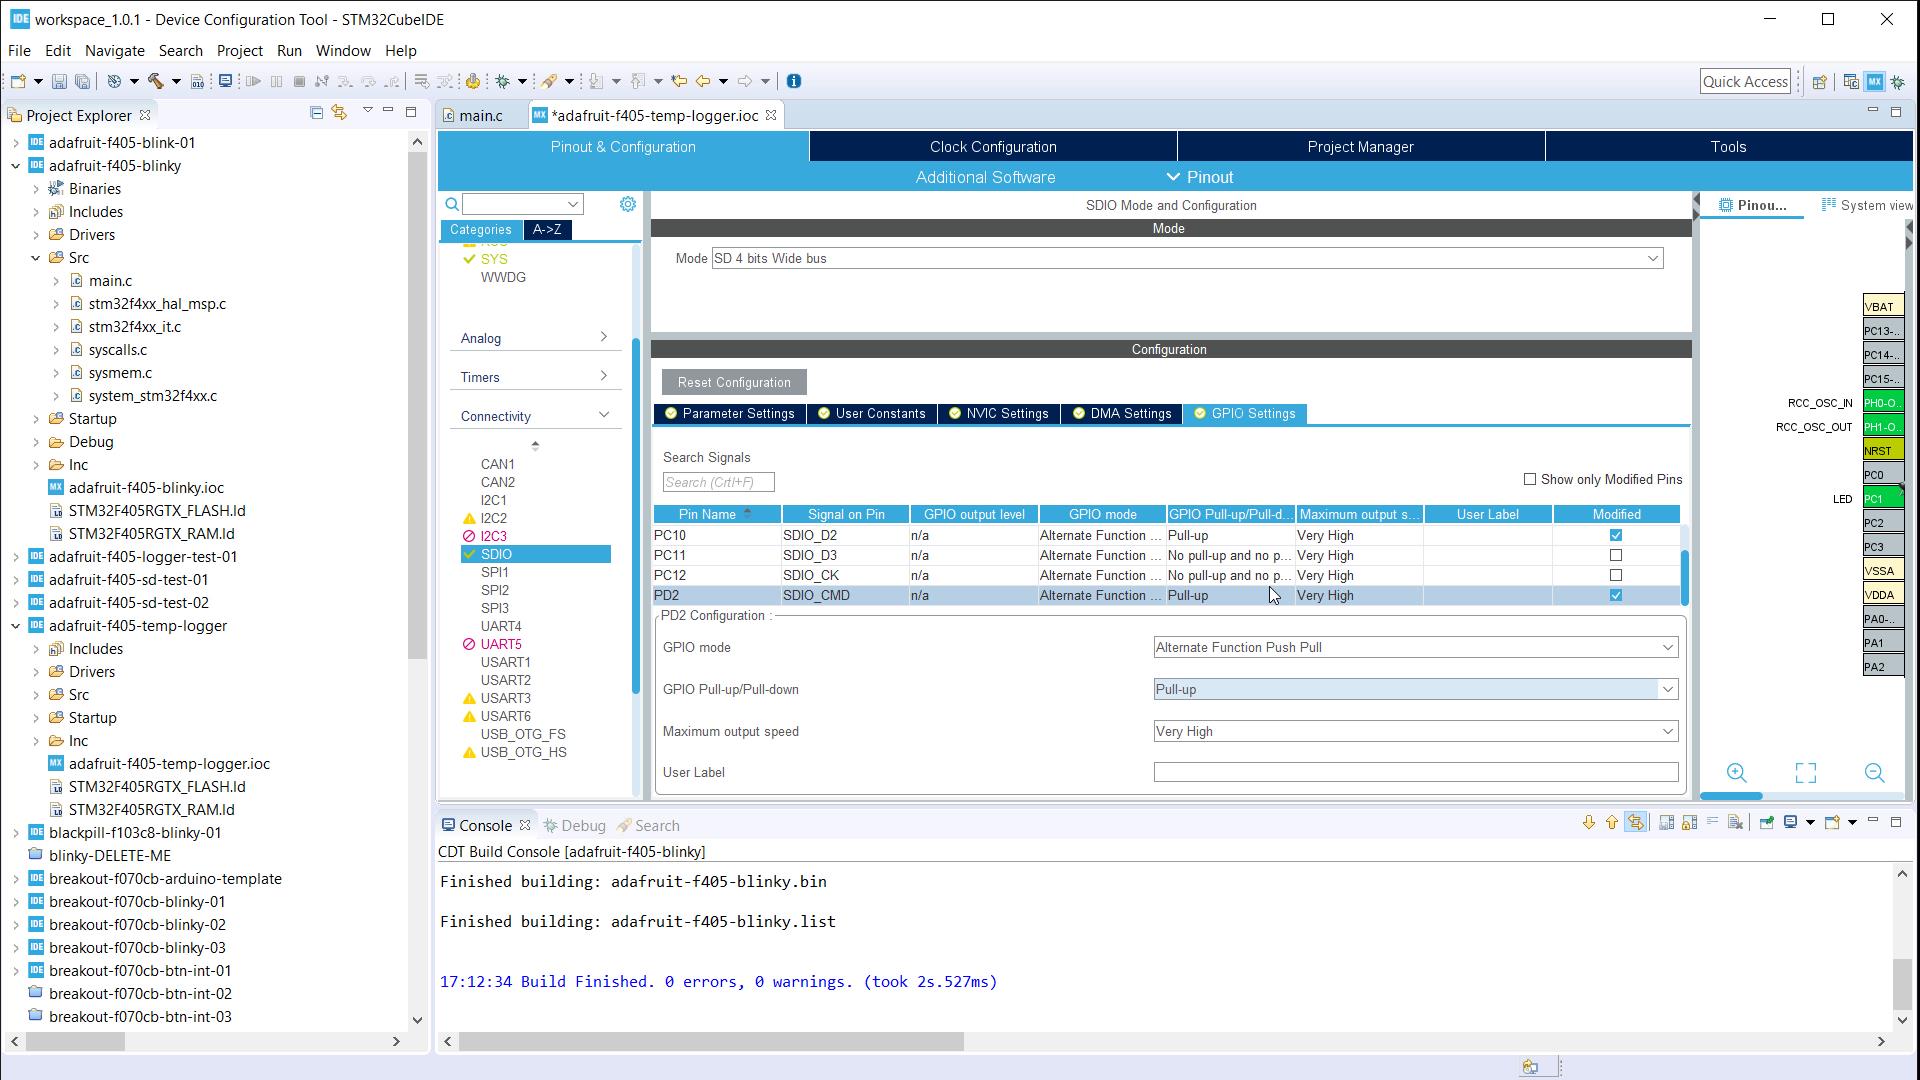Open the Project menu
Image resolution: width=1920 pixels, height=1080 pixels.
click(x=239, y=50)
